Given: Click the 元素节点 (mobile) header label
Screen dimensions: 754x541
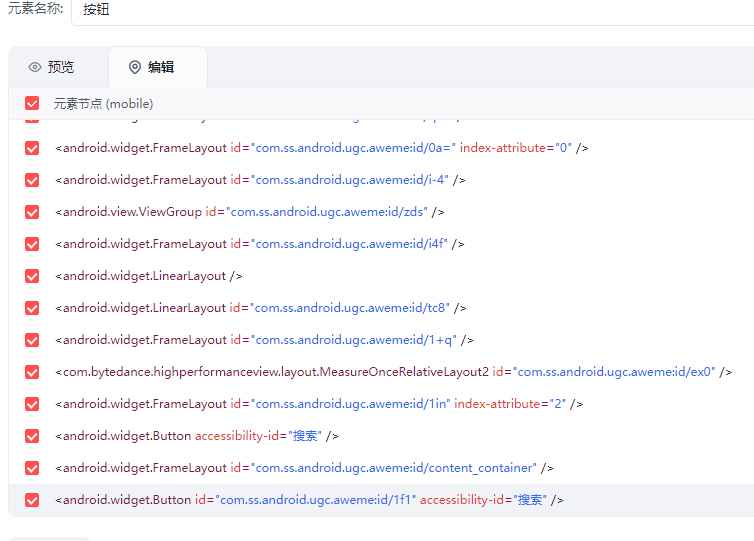Looking at the screenshot, I should click(x=103, y=103).
